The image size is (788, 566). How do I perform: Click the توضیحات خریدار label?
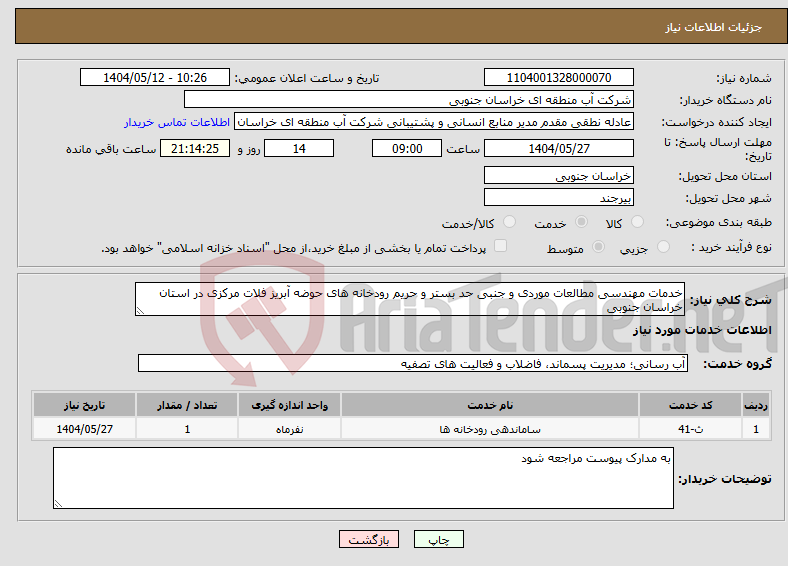(x=725, y=479)
